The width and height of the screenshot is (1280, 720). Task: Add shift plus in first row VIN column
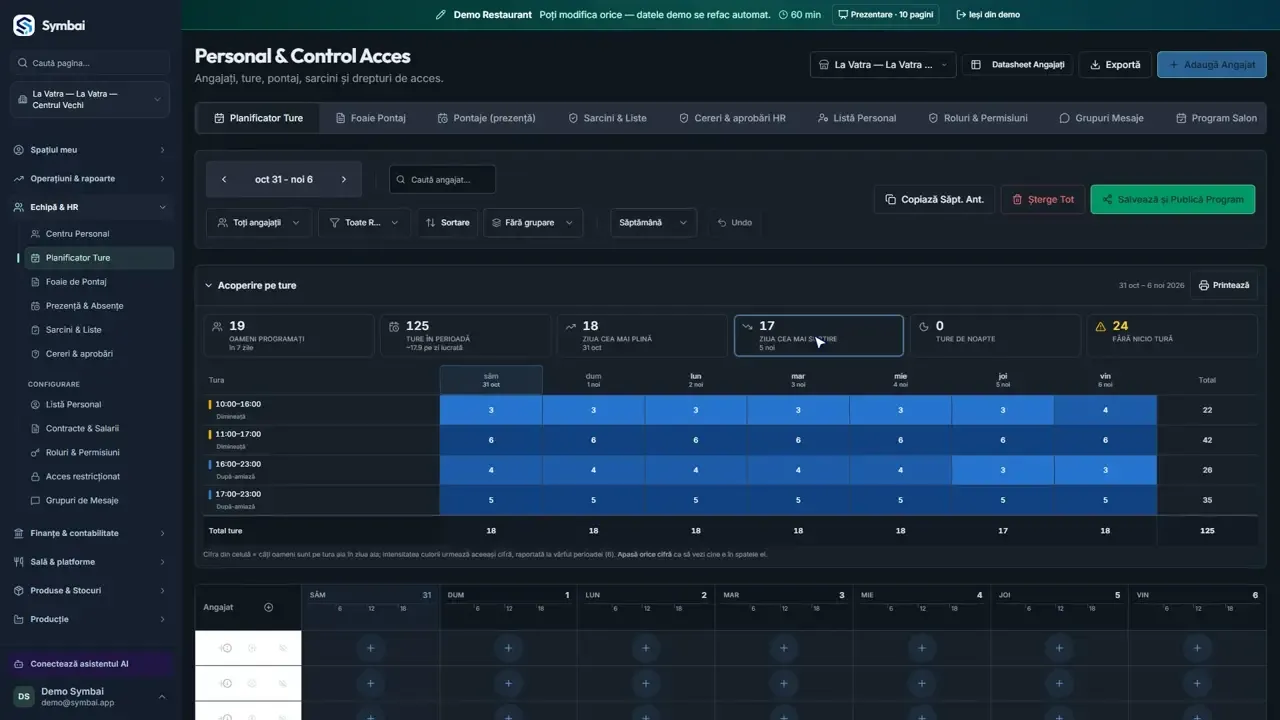pyautogui.click(x=1196, y=648)
